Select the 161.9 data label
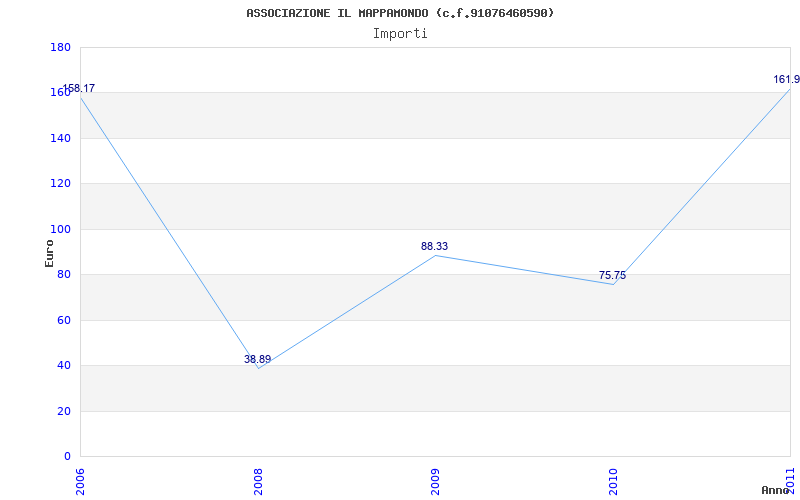 (x=786, y=79)
